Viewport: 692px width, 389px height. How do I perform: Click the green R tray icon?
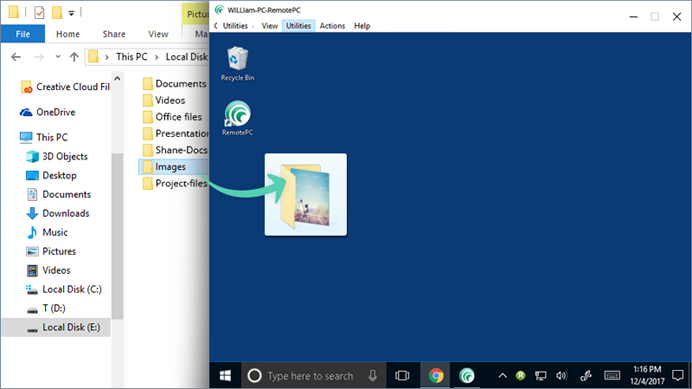point(521,376)
